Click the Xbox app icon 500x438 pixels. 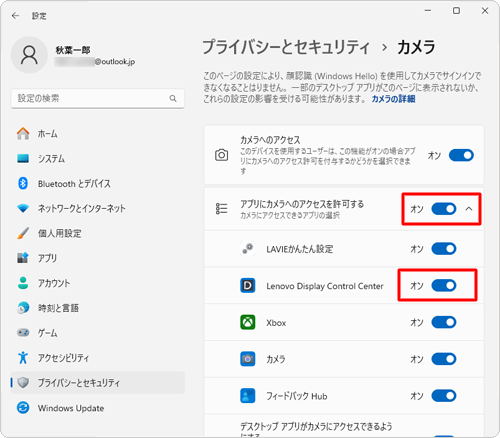(x=248, y=322)
